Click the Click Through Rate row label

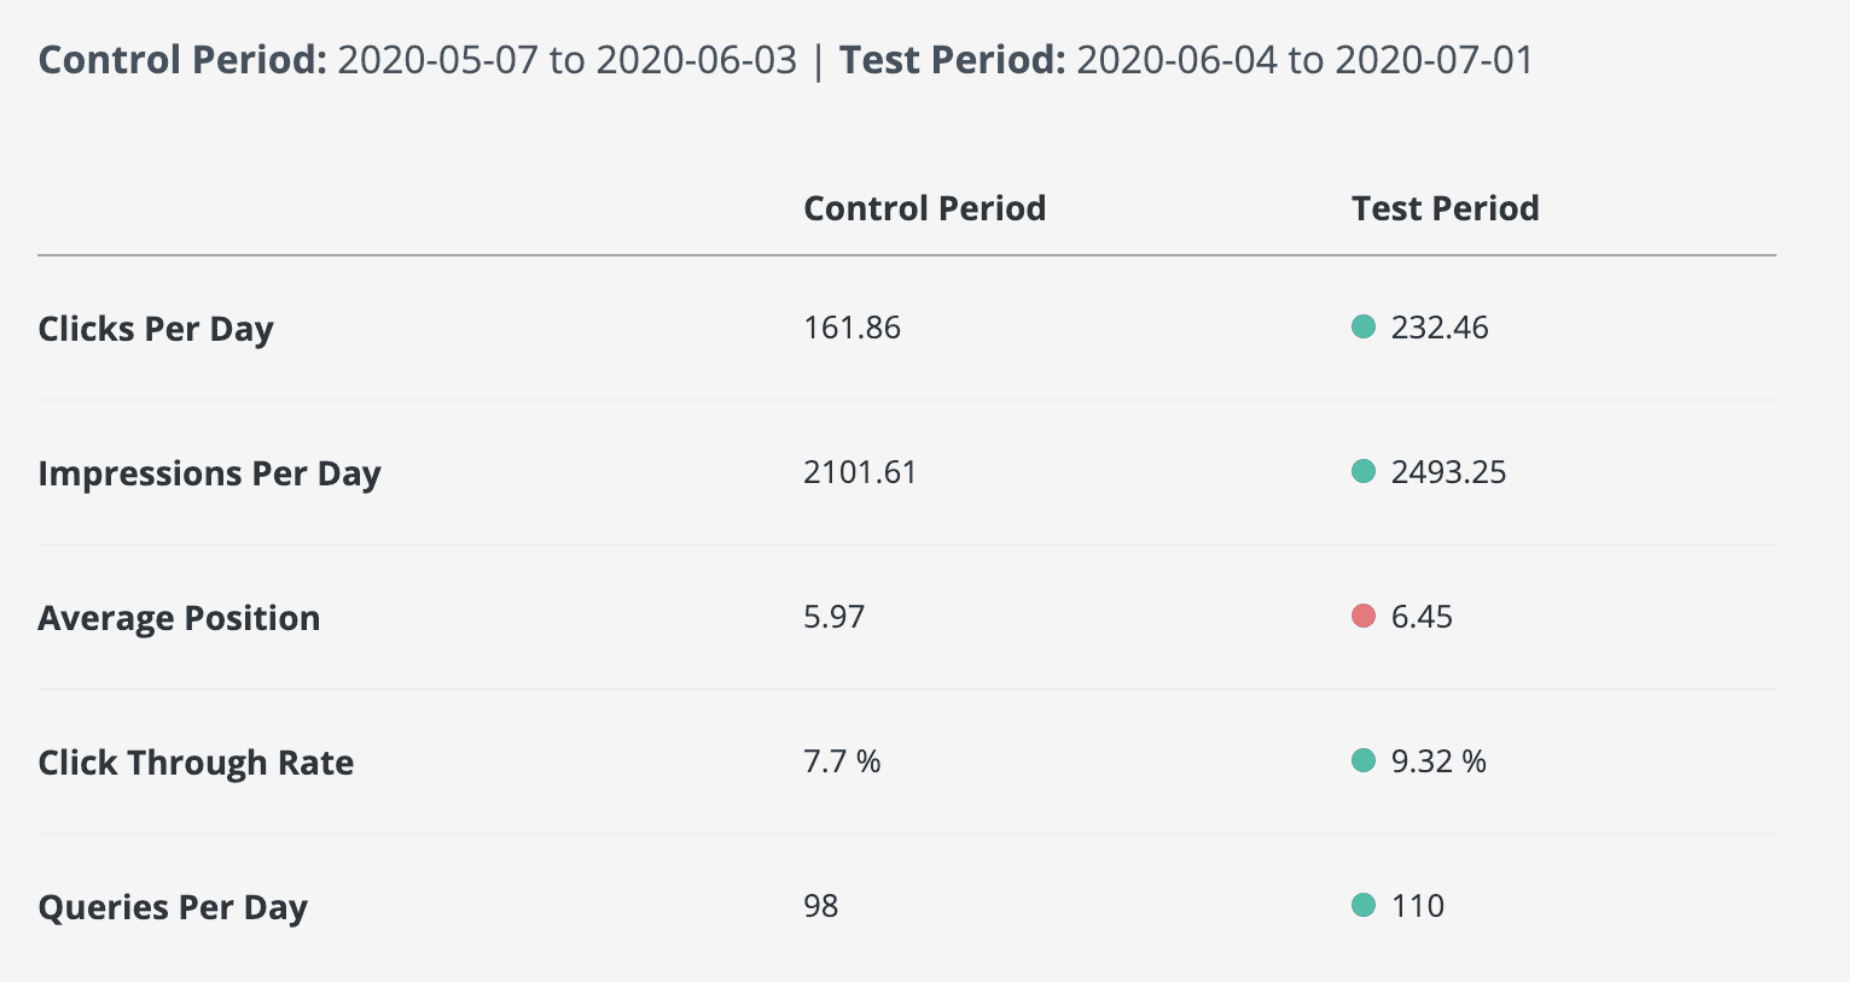pyautogui.click(x=196, y=763)
